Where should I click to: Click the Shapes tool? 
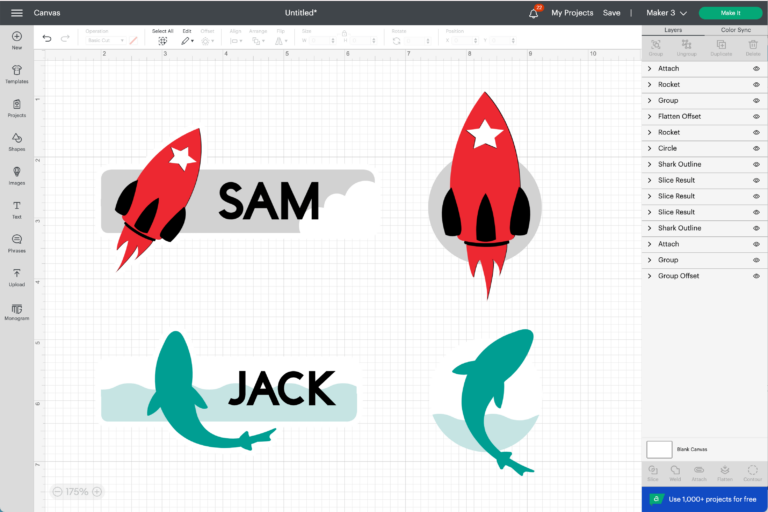pos(17,141)
